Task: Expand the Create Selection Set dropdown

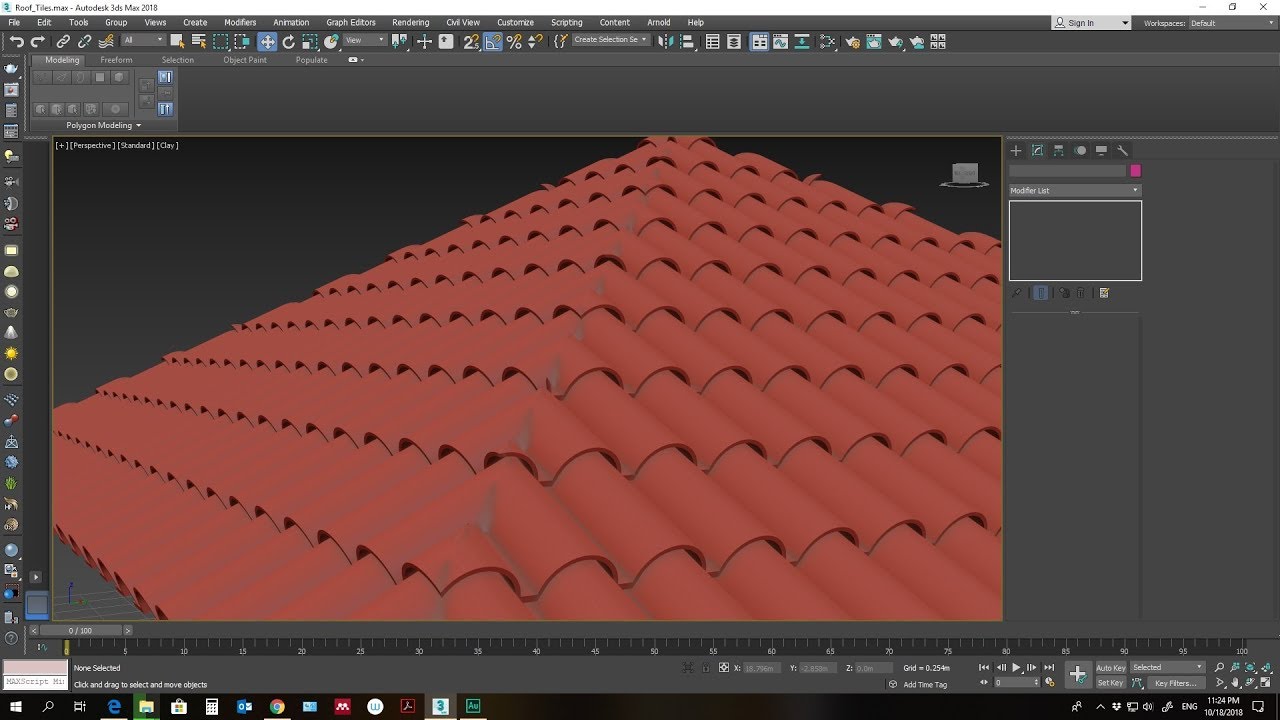Action: click(x=611, y=41)
